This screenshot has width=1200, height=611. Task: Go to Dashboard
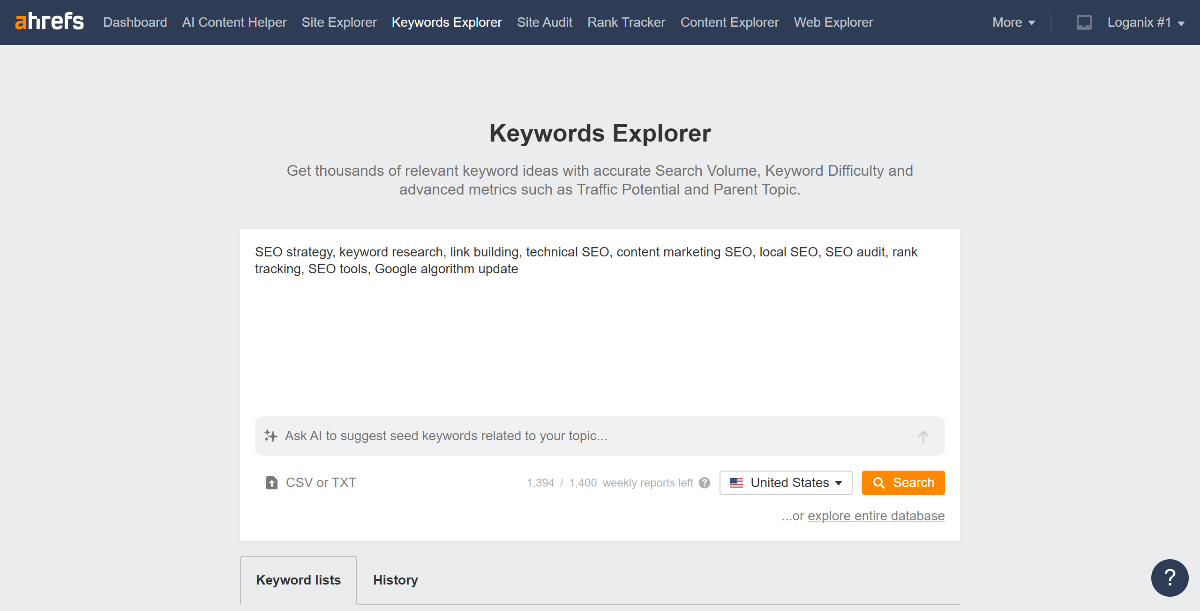point(135,22)
